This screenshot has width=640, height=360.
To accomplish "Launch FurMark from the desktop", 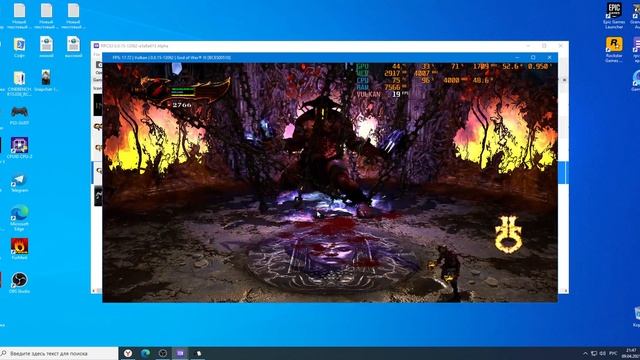I will 19,249.
